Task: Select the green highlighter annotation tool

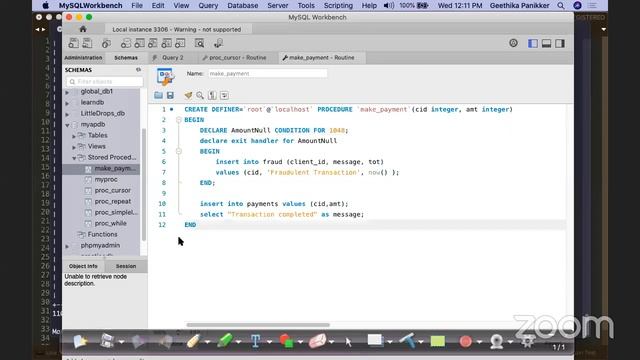Action: coord(224,341)
